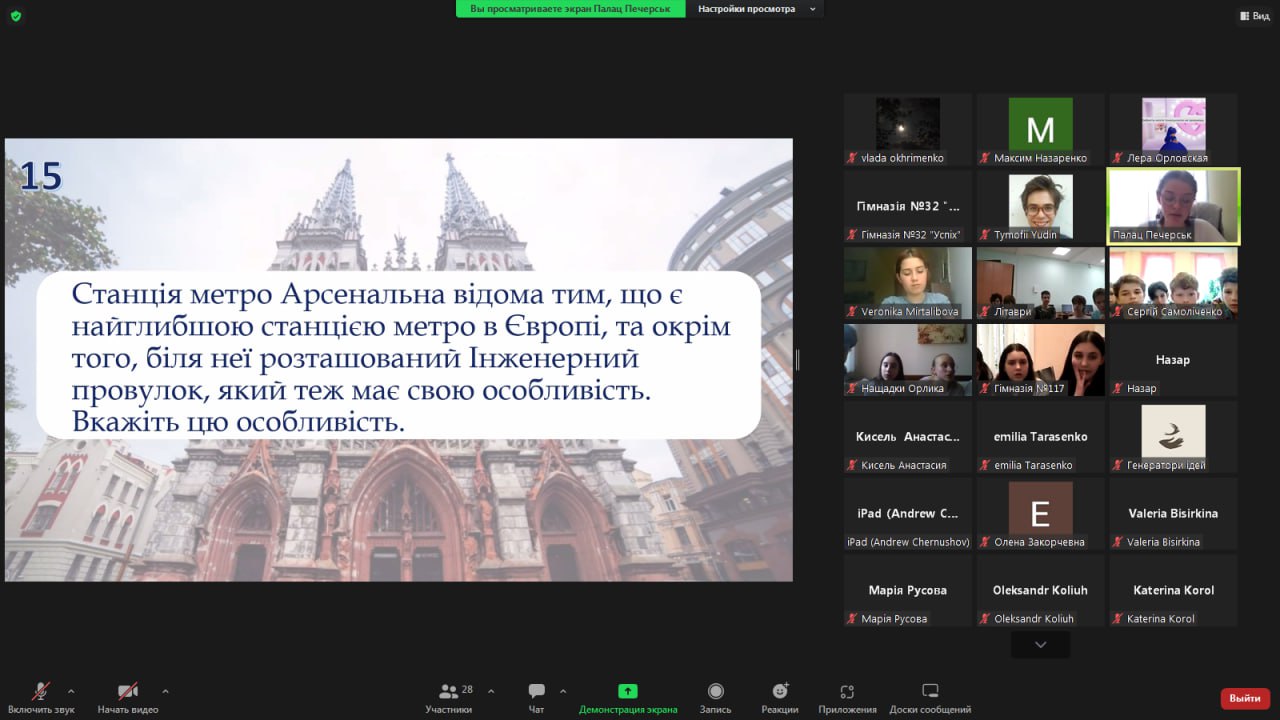1280x720 pixels.
Task: Open Настройки просмотра view options dropdown
Action: [x=756, y=9]
